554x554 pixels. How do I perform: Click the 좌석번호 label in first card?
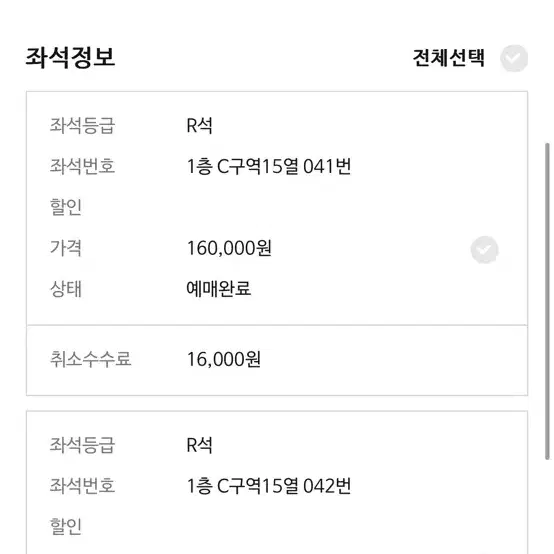click(82, 166)
